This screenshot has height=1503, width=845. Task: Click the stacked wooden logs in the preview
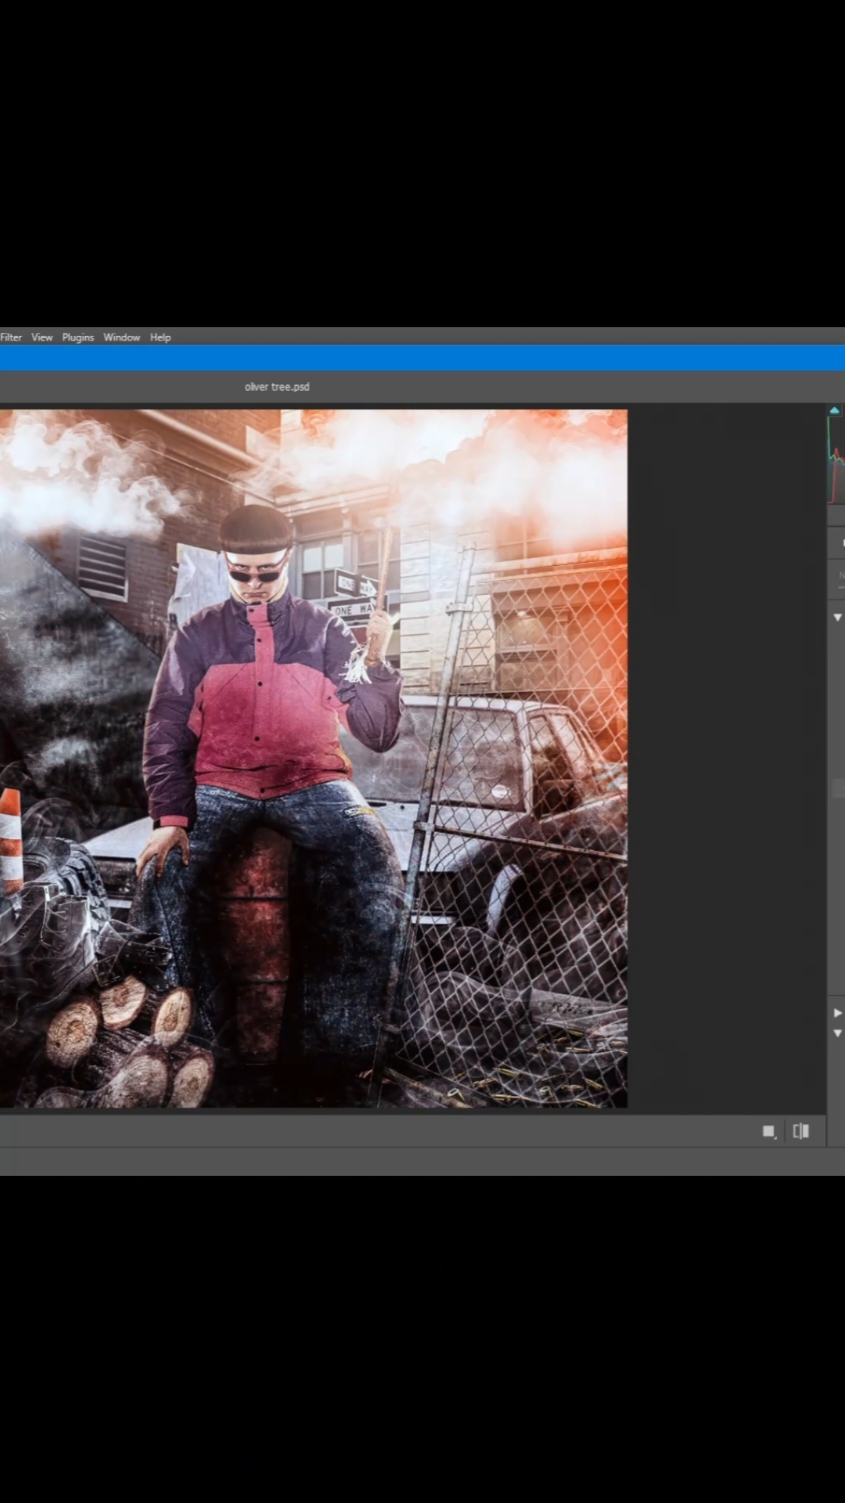[x=130, y=1042]
